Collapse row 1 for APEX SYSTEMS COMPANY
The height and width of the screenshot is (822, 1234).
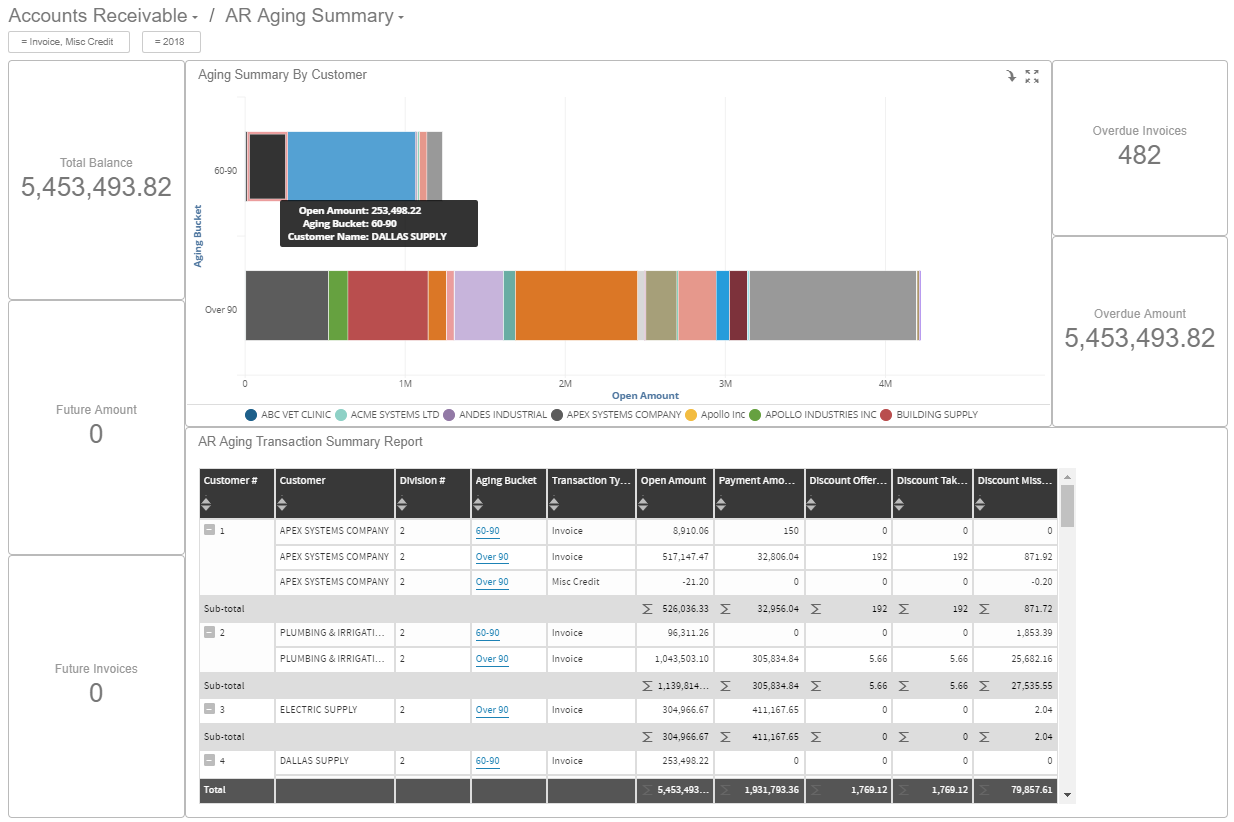tap(210, 530)
